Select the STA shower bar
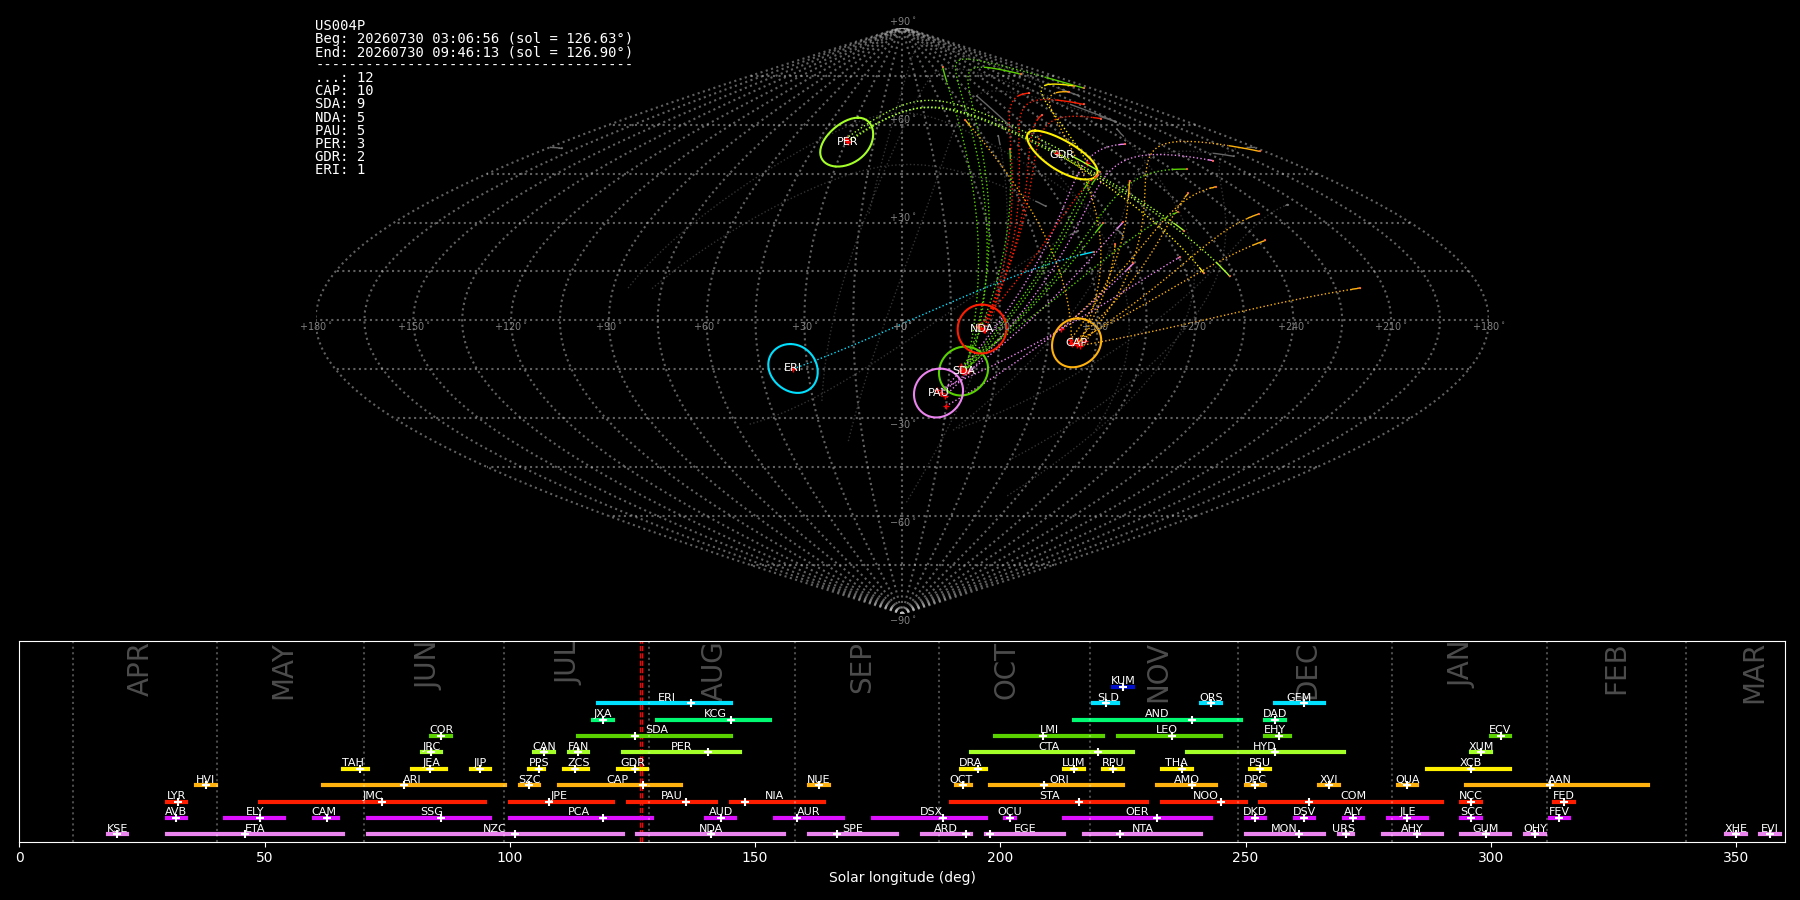Image resolution: width=1800 pixels, height=900 pixels. coord(1049,801)
